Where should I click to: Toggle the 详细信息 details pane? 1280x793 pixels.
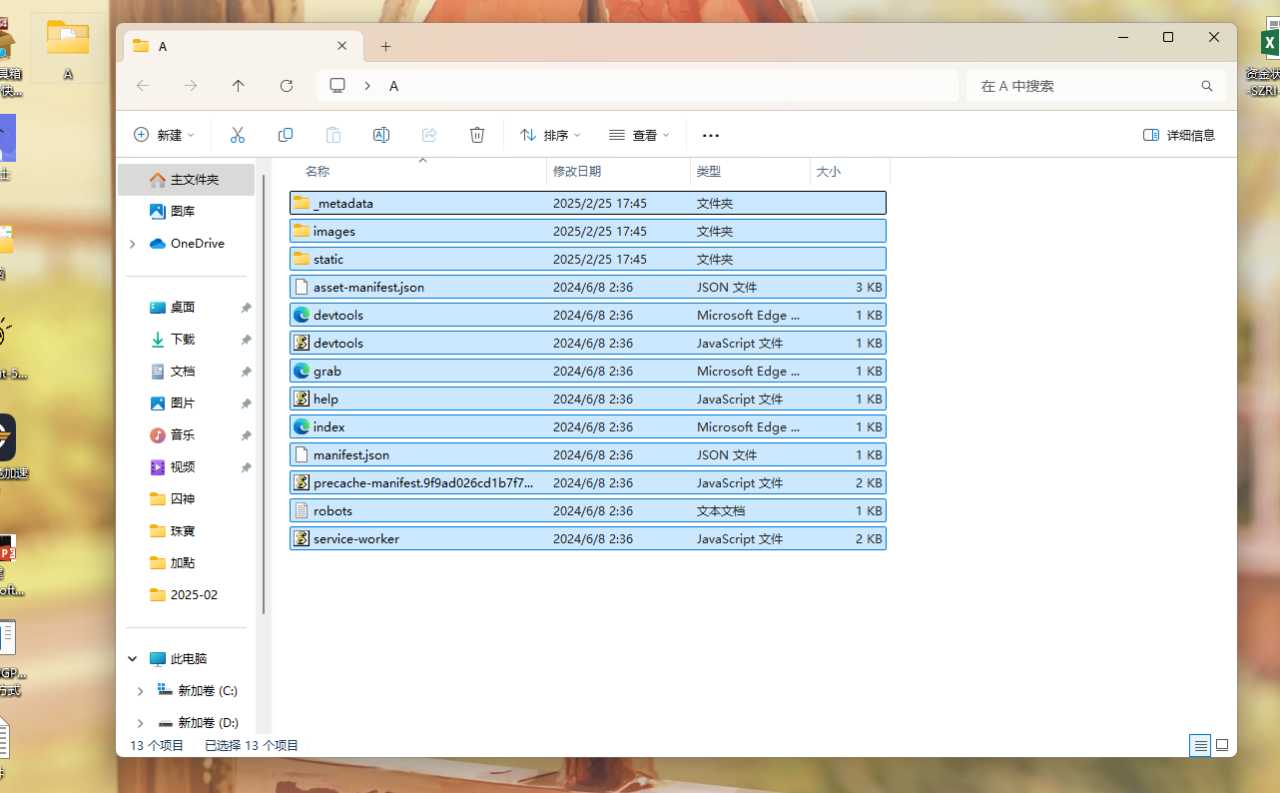[1178, 134]
